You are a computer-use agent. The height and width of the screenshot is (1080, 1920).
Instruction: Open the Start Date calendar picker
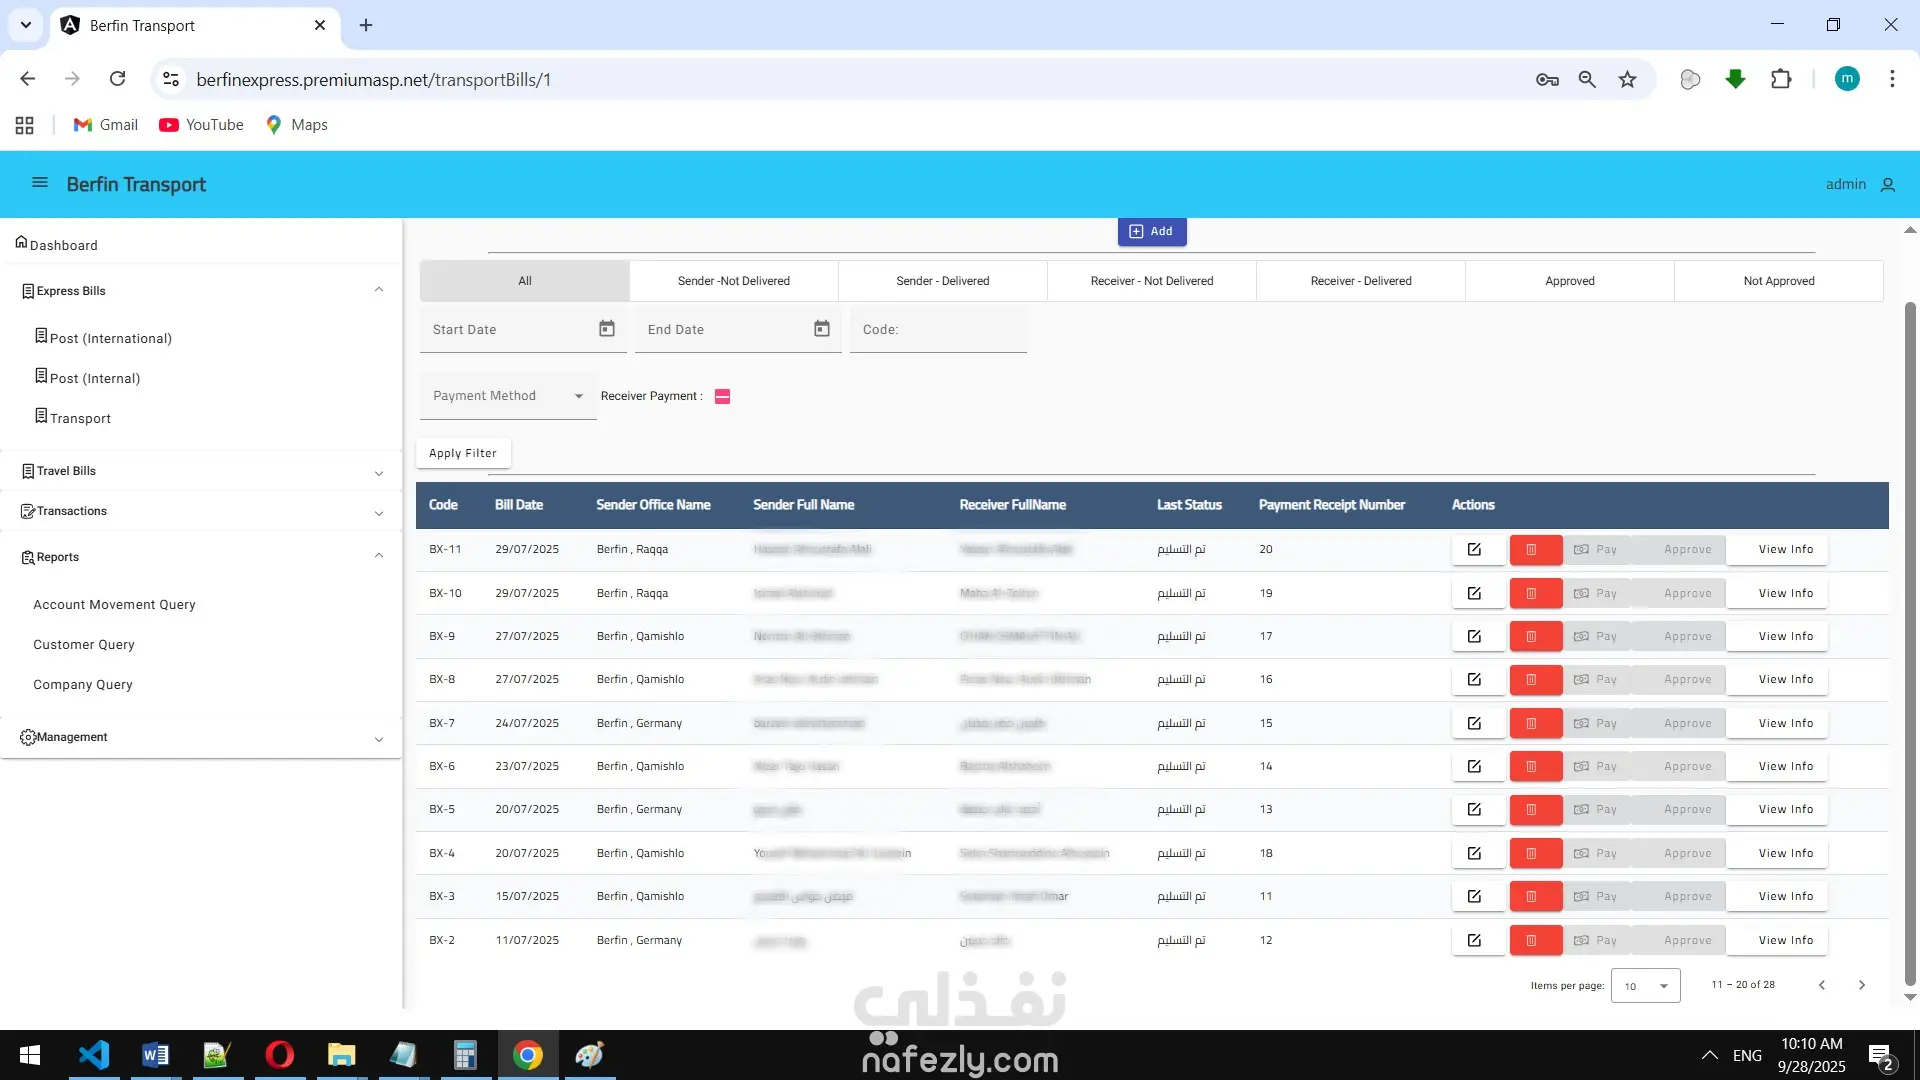[x=607, y=329]
